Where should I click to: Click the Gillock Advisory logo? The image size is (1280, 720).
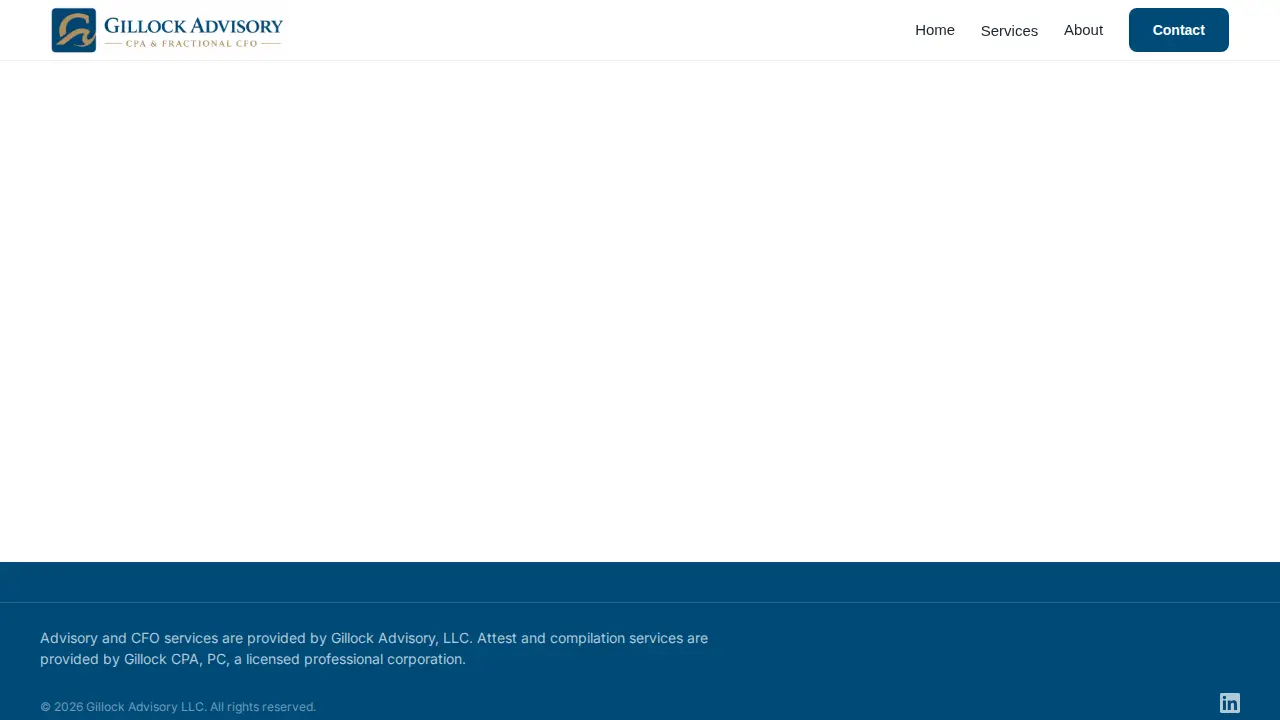(x=167, y=30)
